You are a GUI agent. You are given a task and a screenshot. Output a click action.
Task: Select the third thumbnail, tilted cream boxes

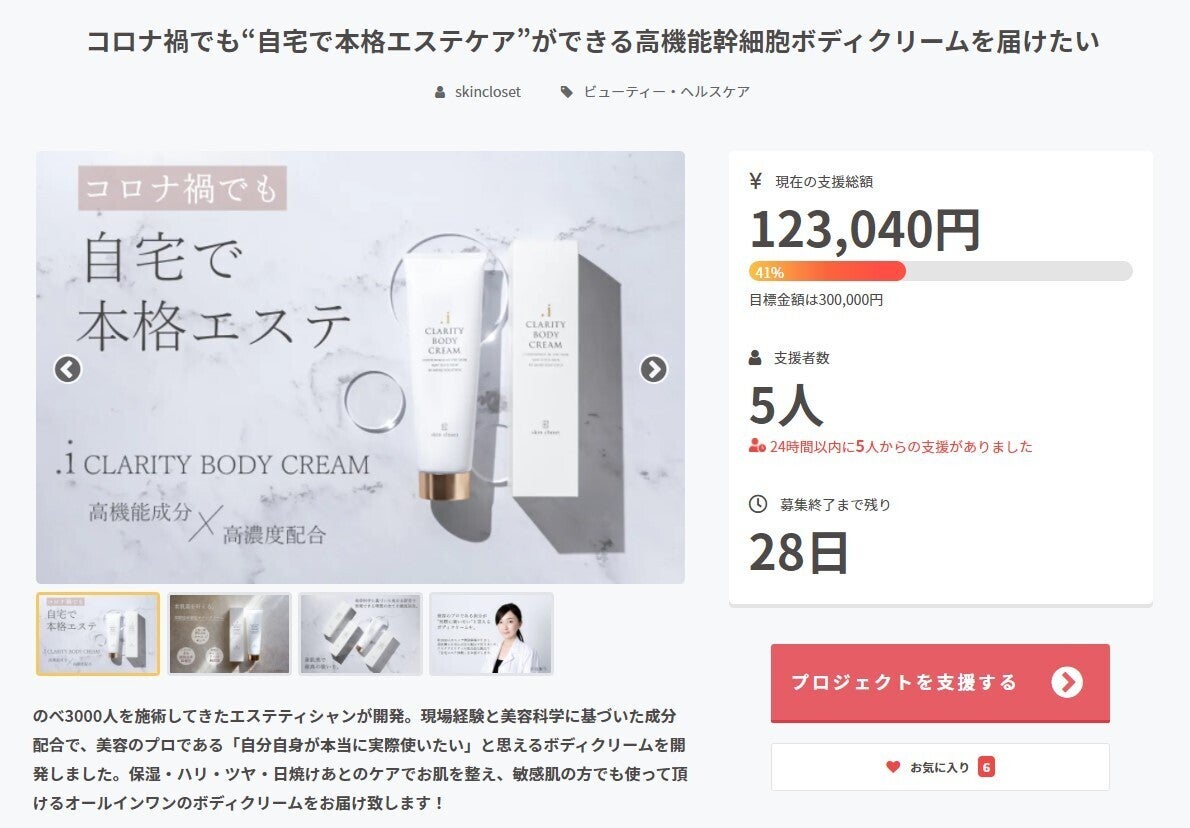coord(360,634)
